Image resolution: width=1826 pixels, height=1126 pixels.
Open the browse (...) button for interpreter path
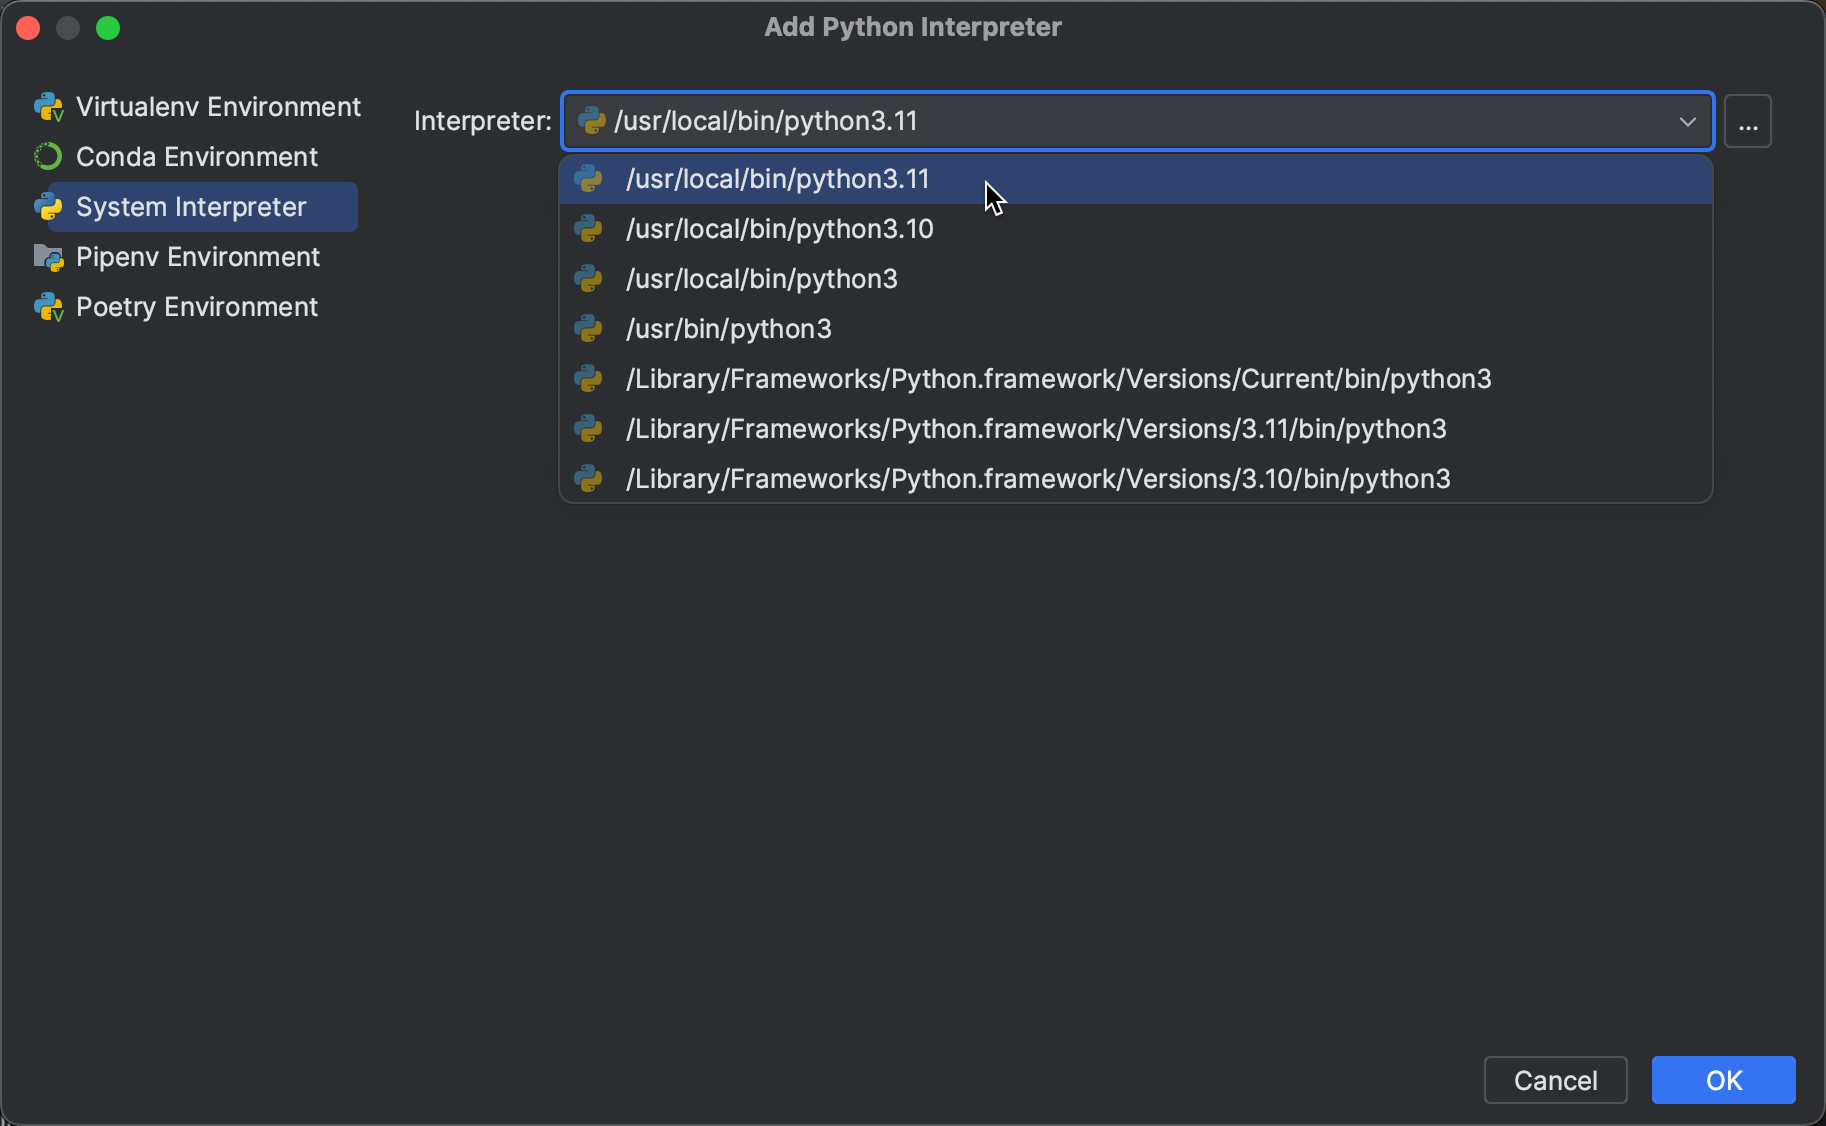click(1747, 121)
